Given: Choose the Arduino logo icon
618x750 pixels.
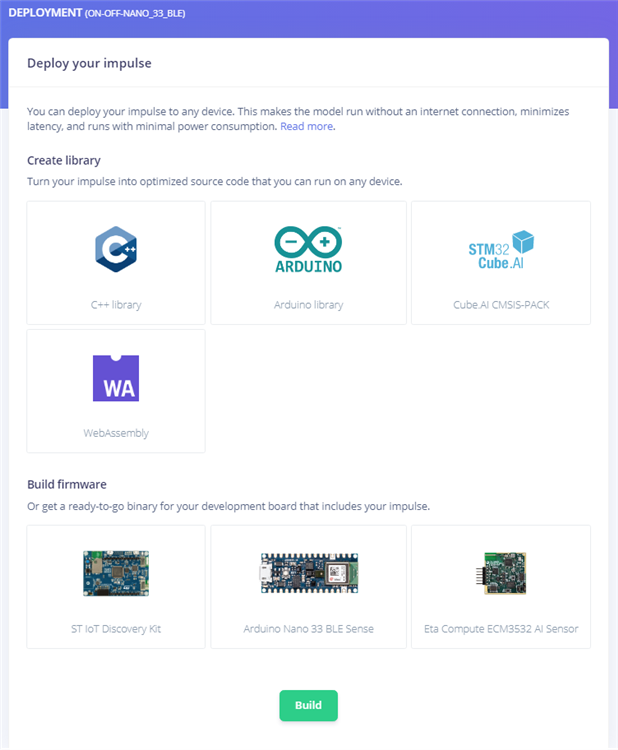Looking at the screenshot, I should [x=308, y=249].
